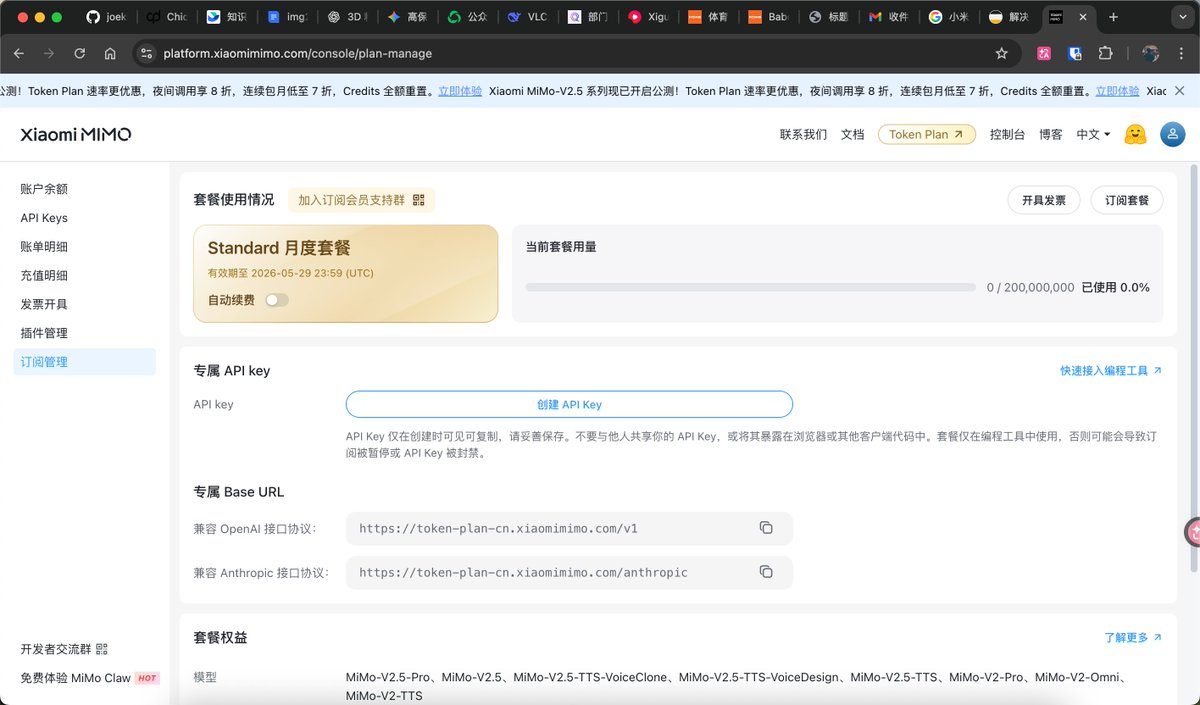Image resolution: width=1200 pixels, height=705 pixels.
Task: Click the '0 / 200,000,000' usage text
Action: 1030,287
